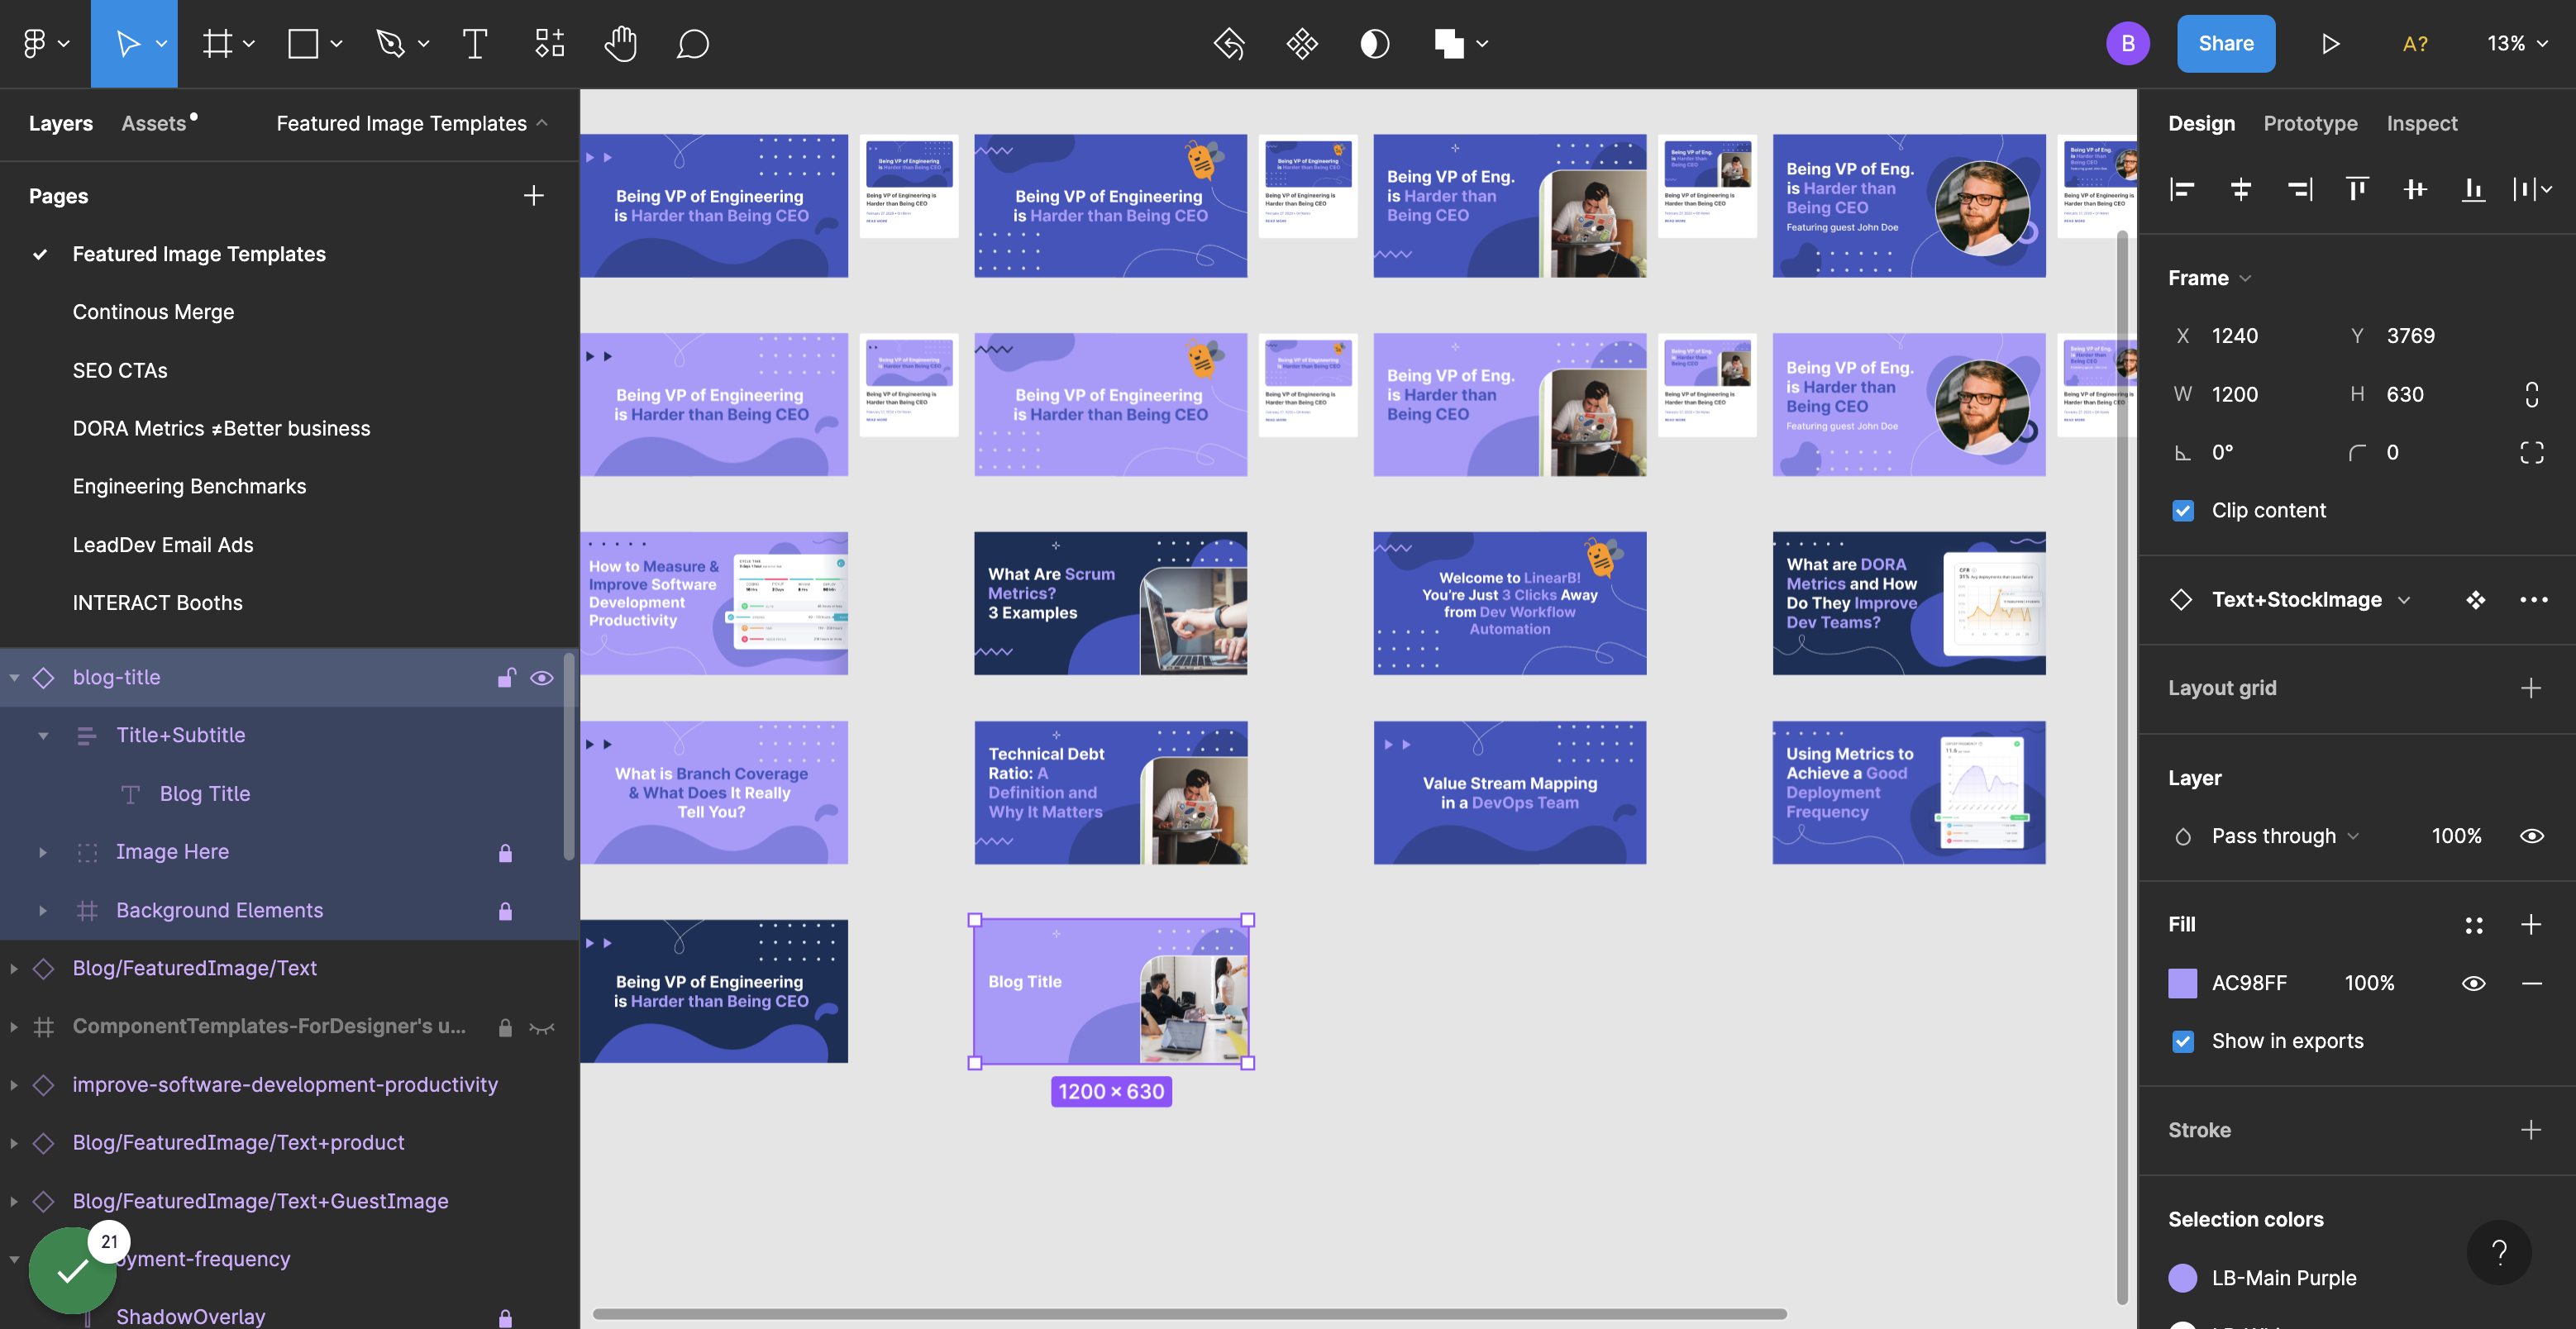This screenshot has height=1329, width=2576.
Task: Toggle the Clip content checkbox
Action: [x=2183, y=510]
